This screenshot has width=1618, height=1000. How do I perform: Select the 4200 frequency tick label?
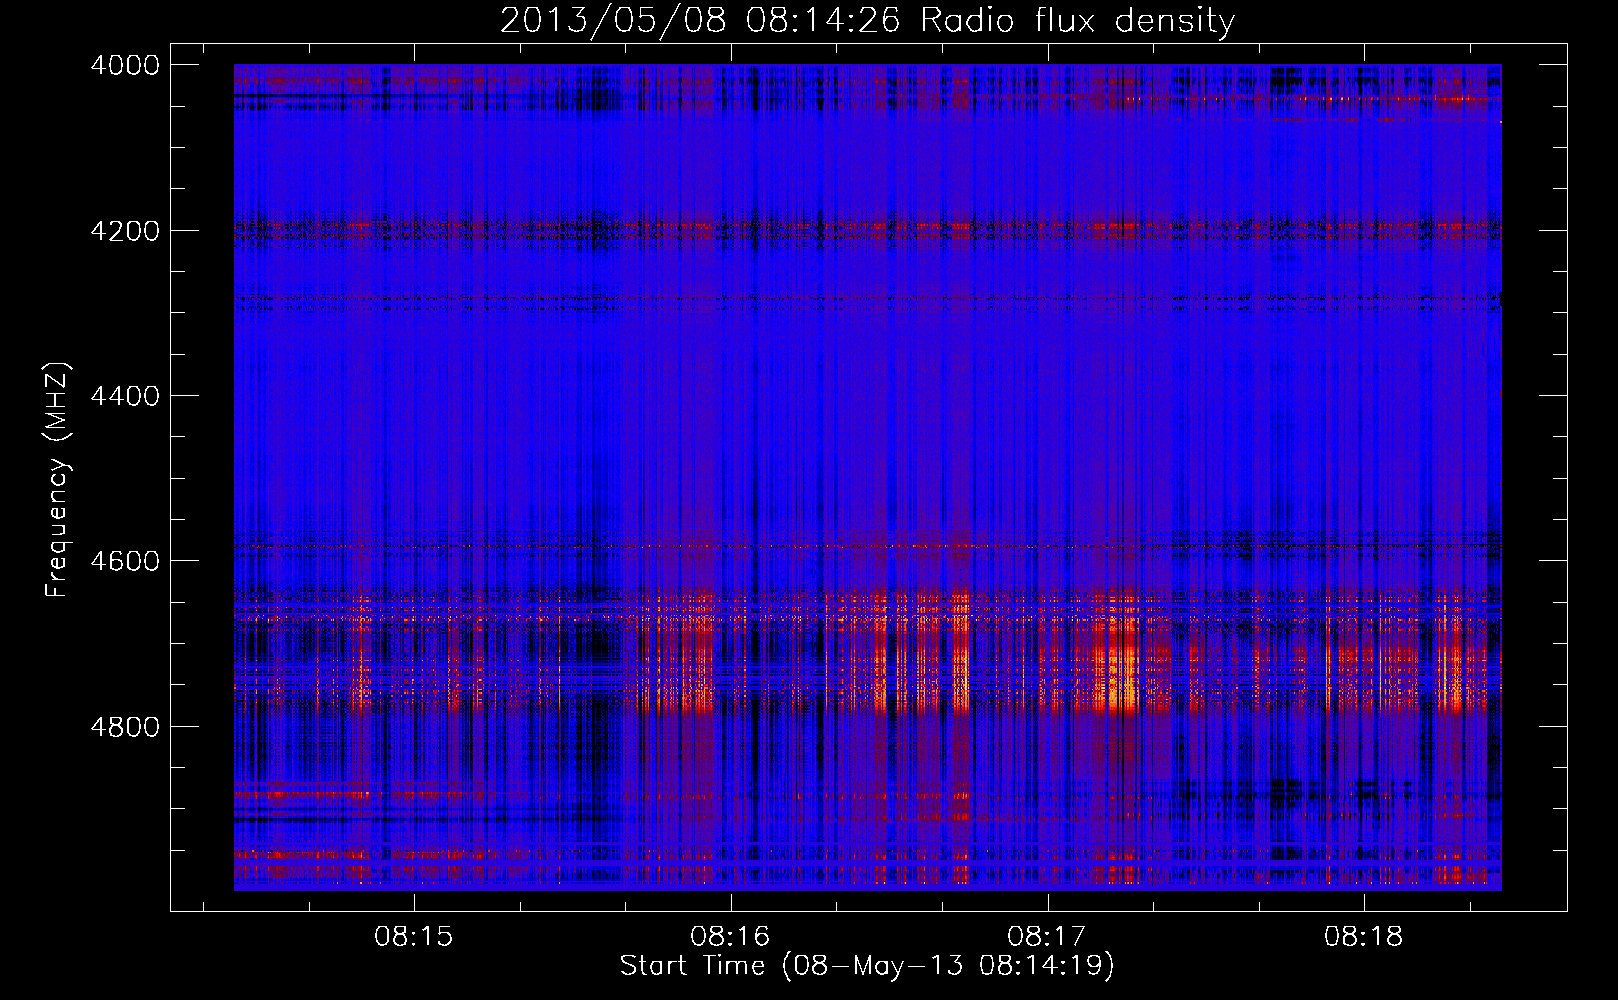[x=125, y=231]
